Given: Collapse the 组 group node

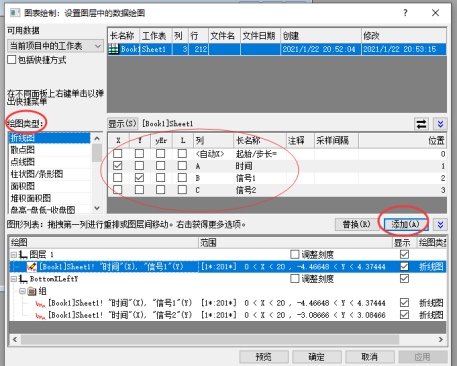Looking at the screenshot, I should coord(22,291).
